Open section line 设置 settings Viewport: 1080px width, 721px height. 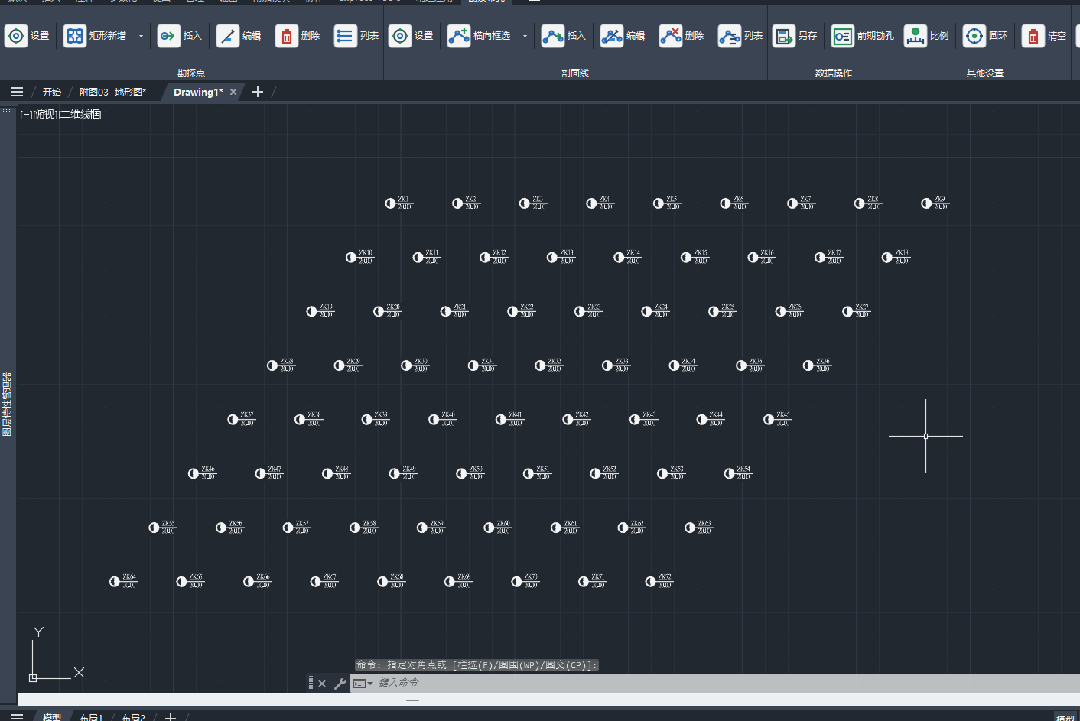coord(411,36)
